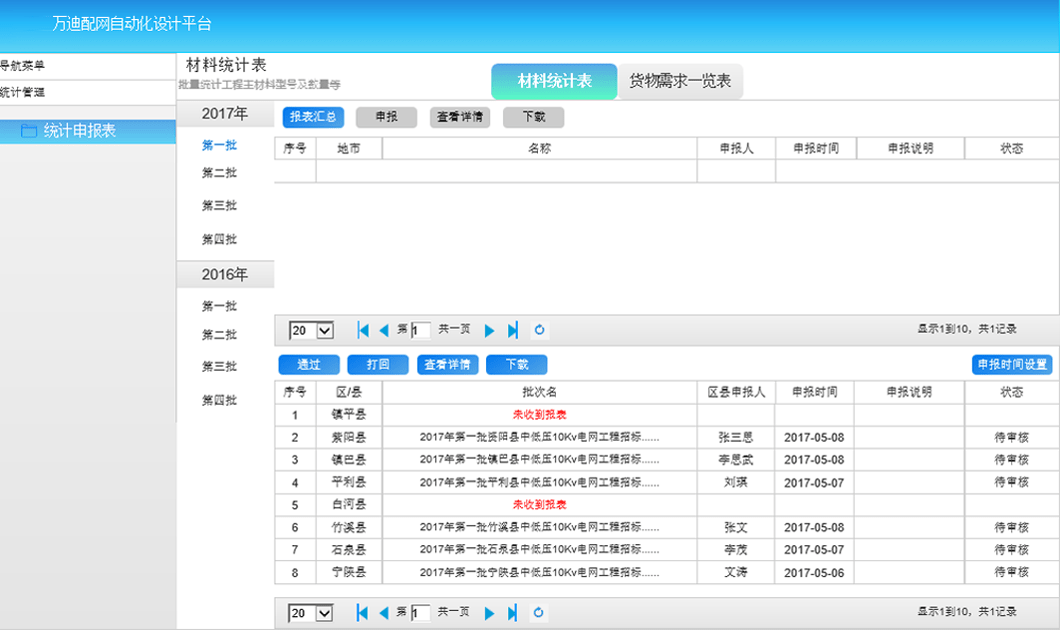Open the page-size dropdown in upper pager
This screenshot has width=1060, height=630.
312,331
